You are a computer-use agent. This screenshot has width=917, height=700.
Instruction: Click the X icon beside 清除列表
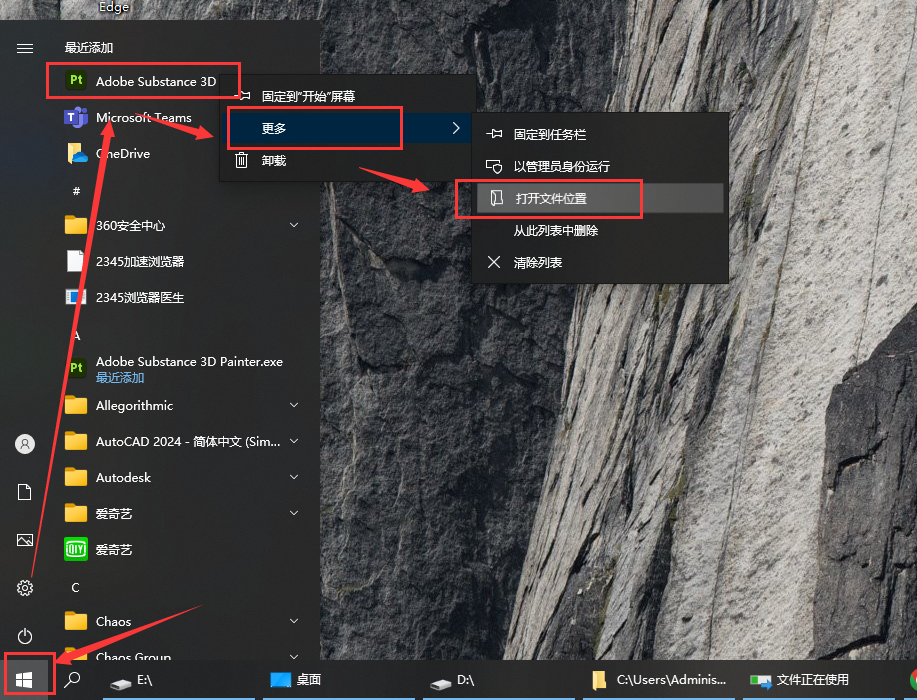(x=494, y=263)
